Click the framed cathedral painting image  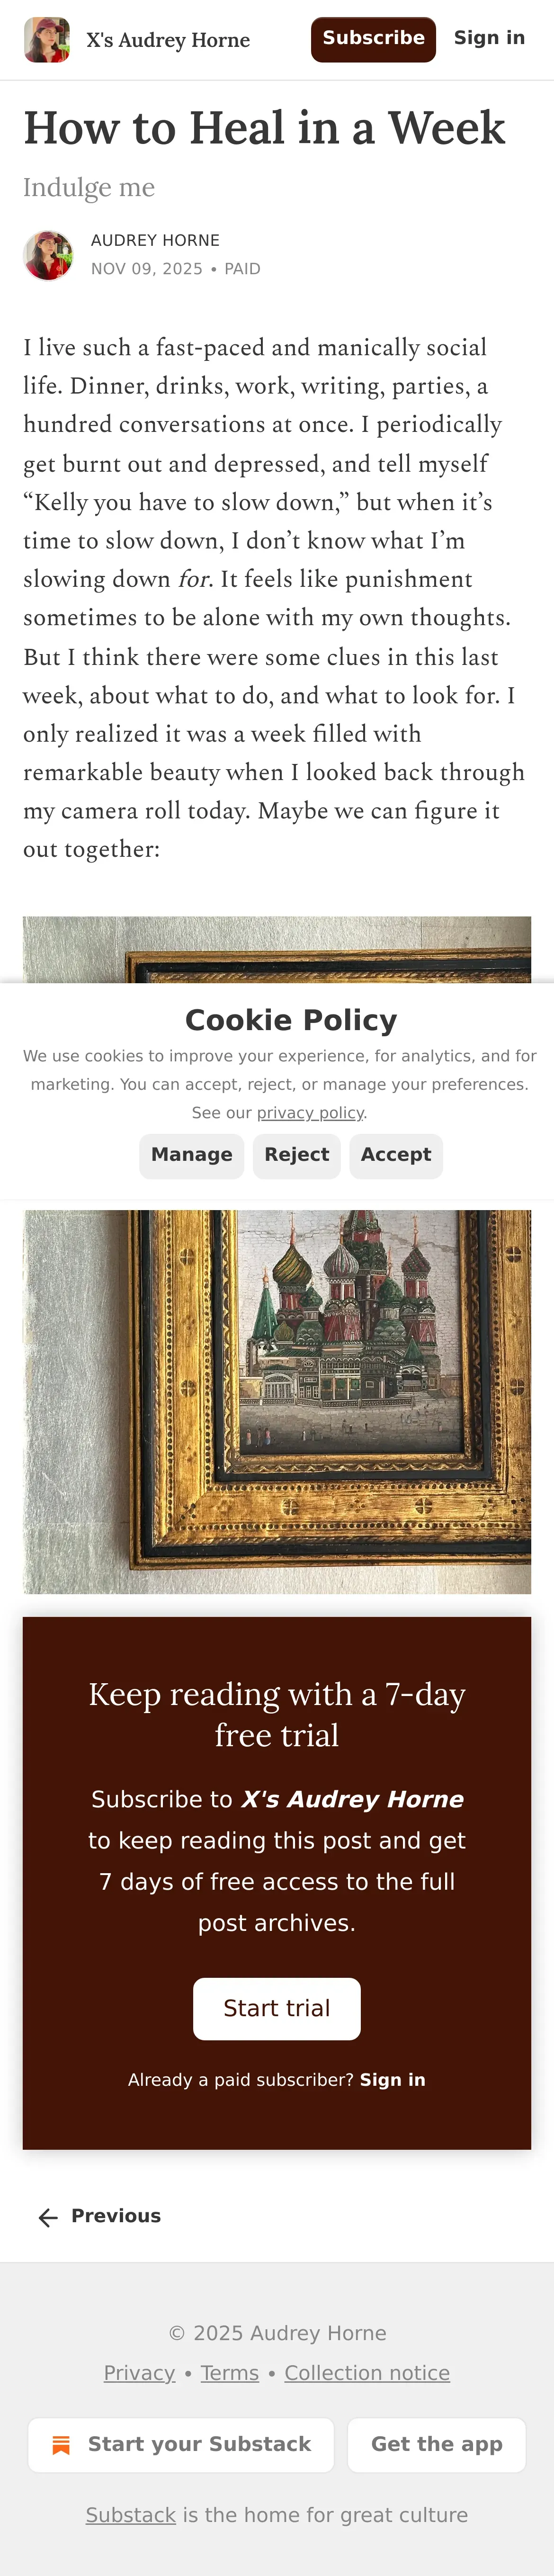[x=277, y=1400]
